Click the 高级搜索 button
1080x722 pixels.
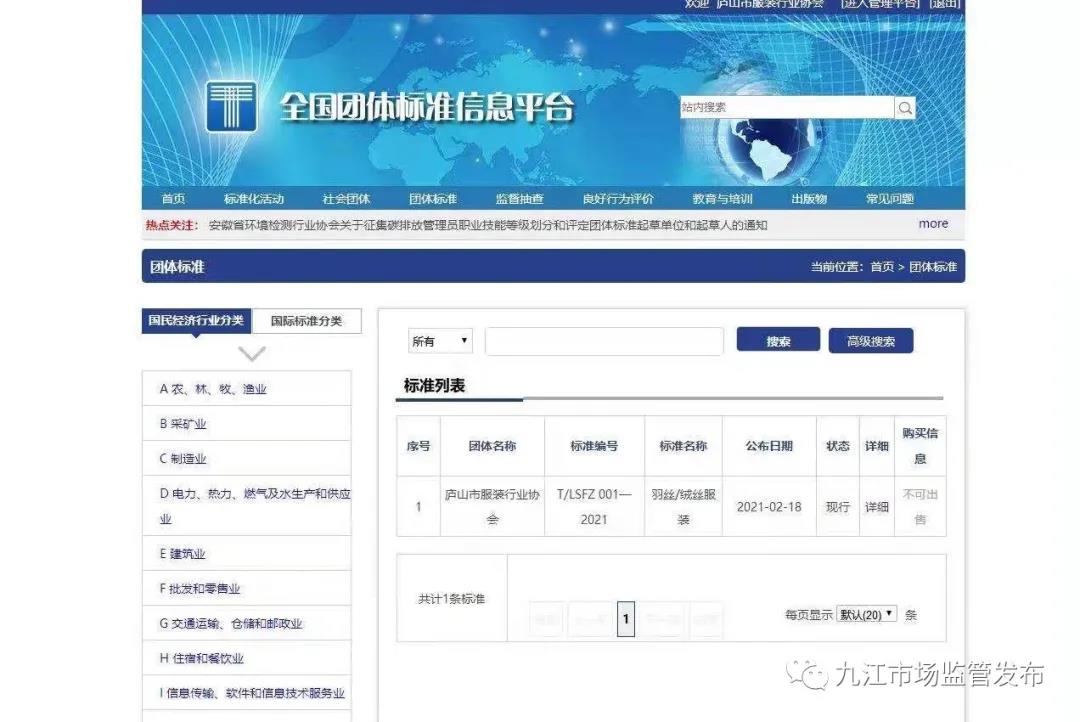(871, 341)
